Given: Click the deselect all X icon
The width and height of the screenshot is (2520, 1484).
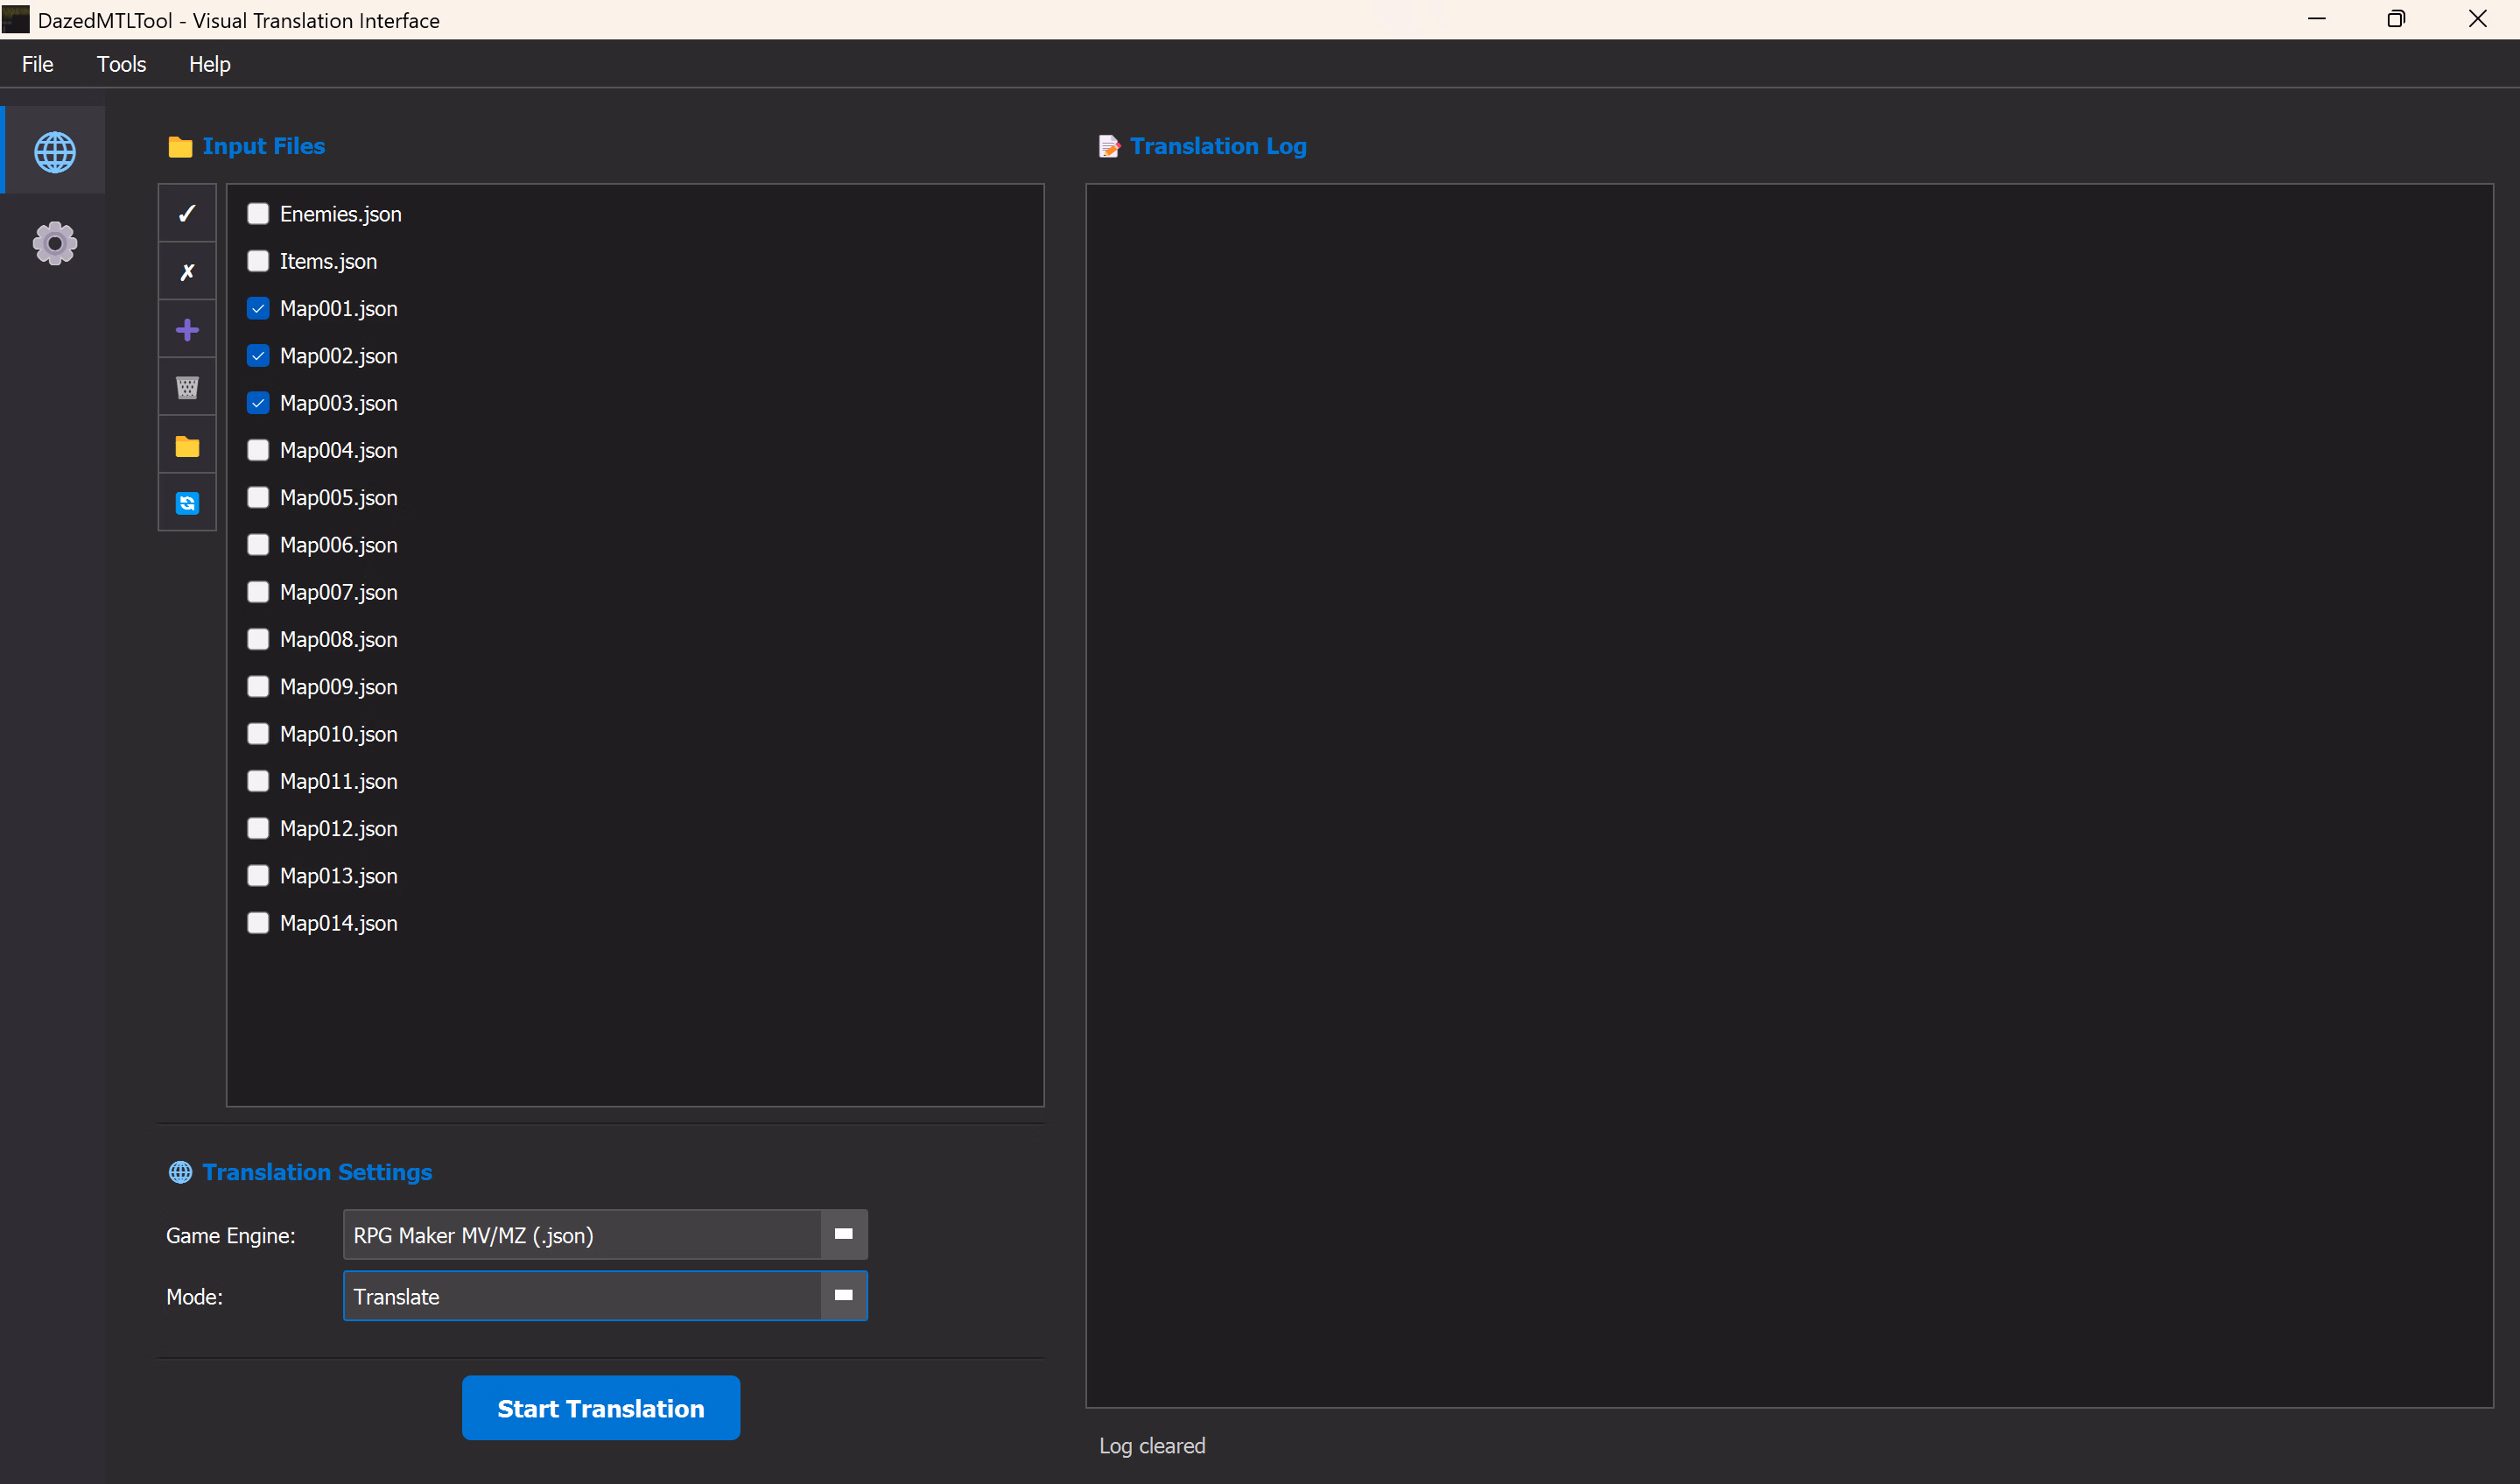Looking at the screenshot, I should click(187, 271).
